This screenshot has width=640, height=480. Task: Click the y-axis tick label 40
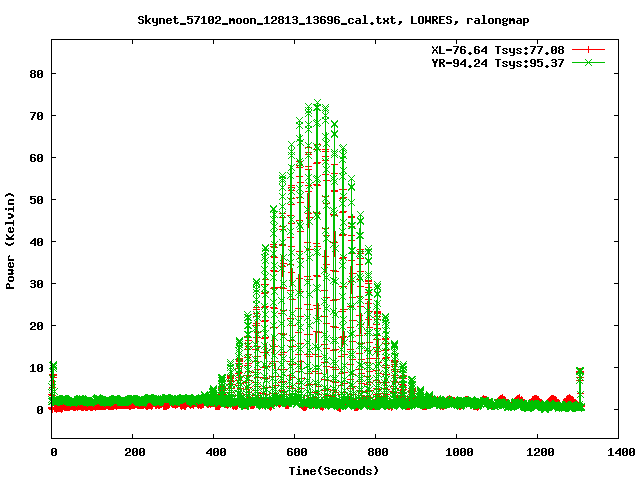coord(37,242)
